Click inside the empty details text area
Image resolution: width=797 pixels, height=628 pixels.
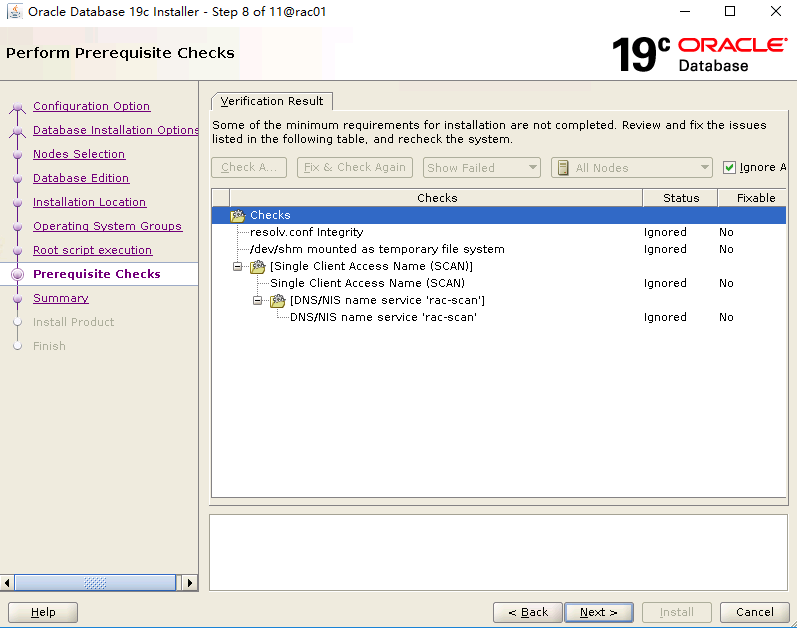coord(498,553)
